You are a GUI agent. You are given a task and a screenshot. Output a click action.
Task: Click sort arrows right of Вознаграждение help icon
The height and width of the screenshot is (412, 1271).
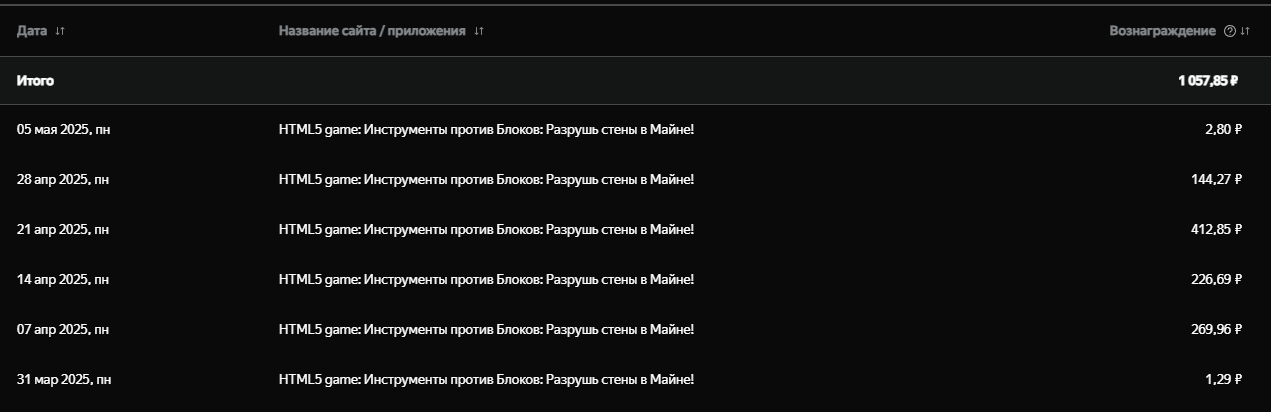[1245, 31]
